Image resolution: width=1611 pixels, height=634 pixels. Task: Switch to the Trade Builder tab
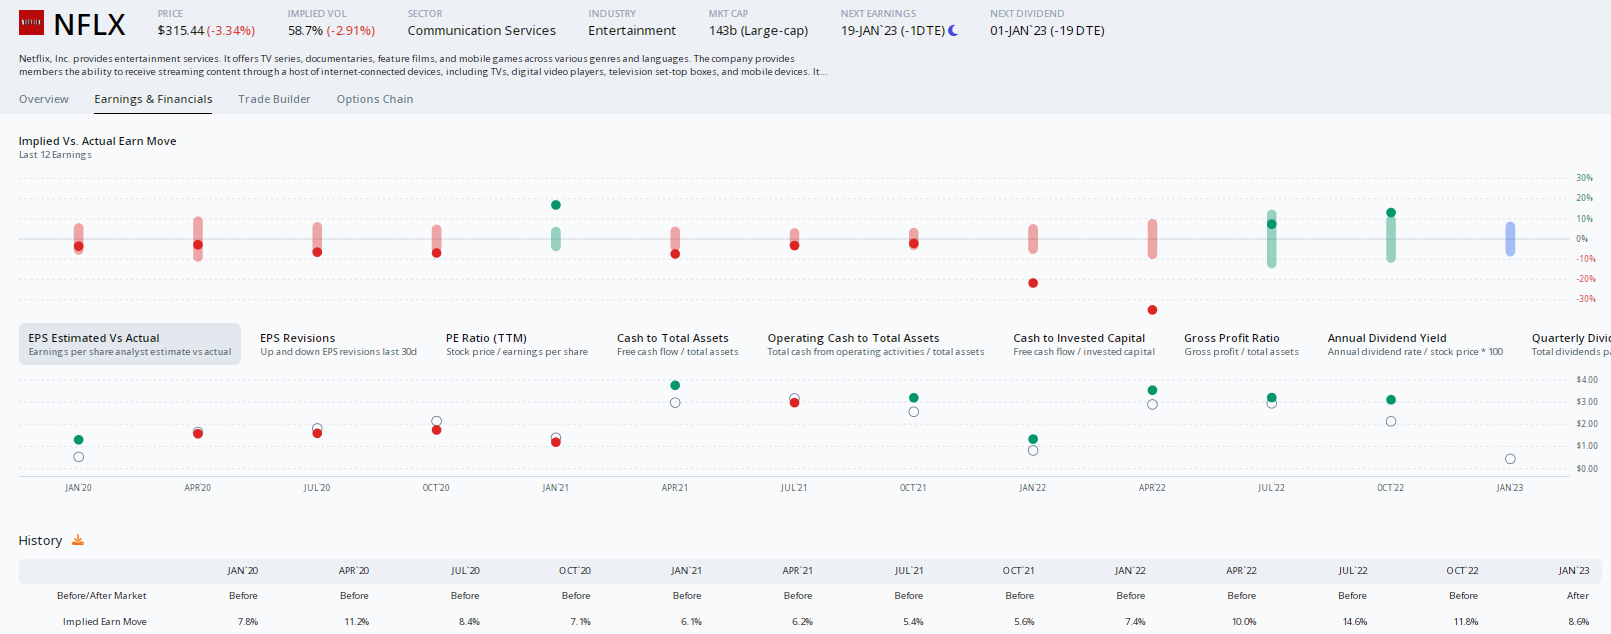pyautogui.click(x=274, y=99)
